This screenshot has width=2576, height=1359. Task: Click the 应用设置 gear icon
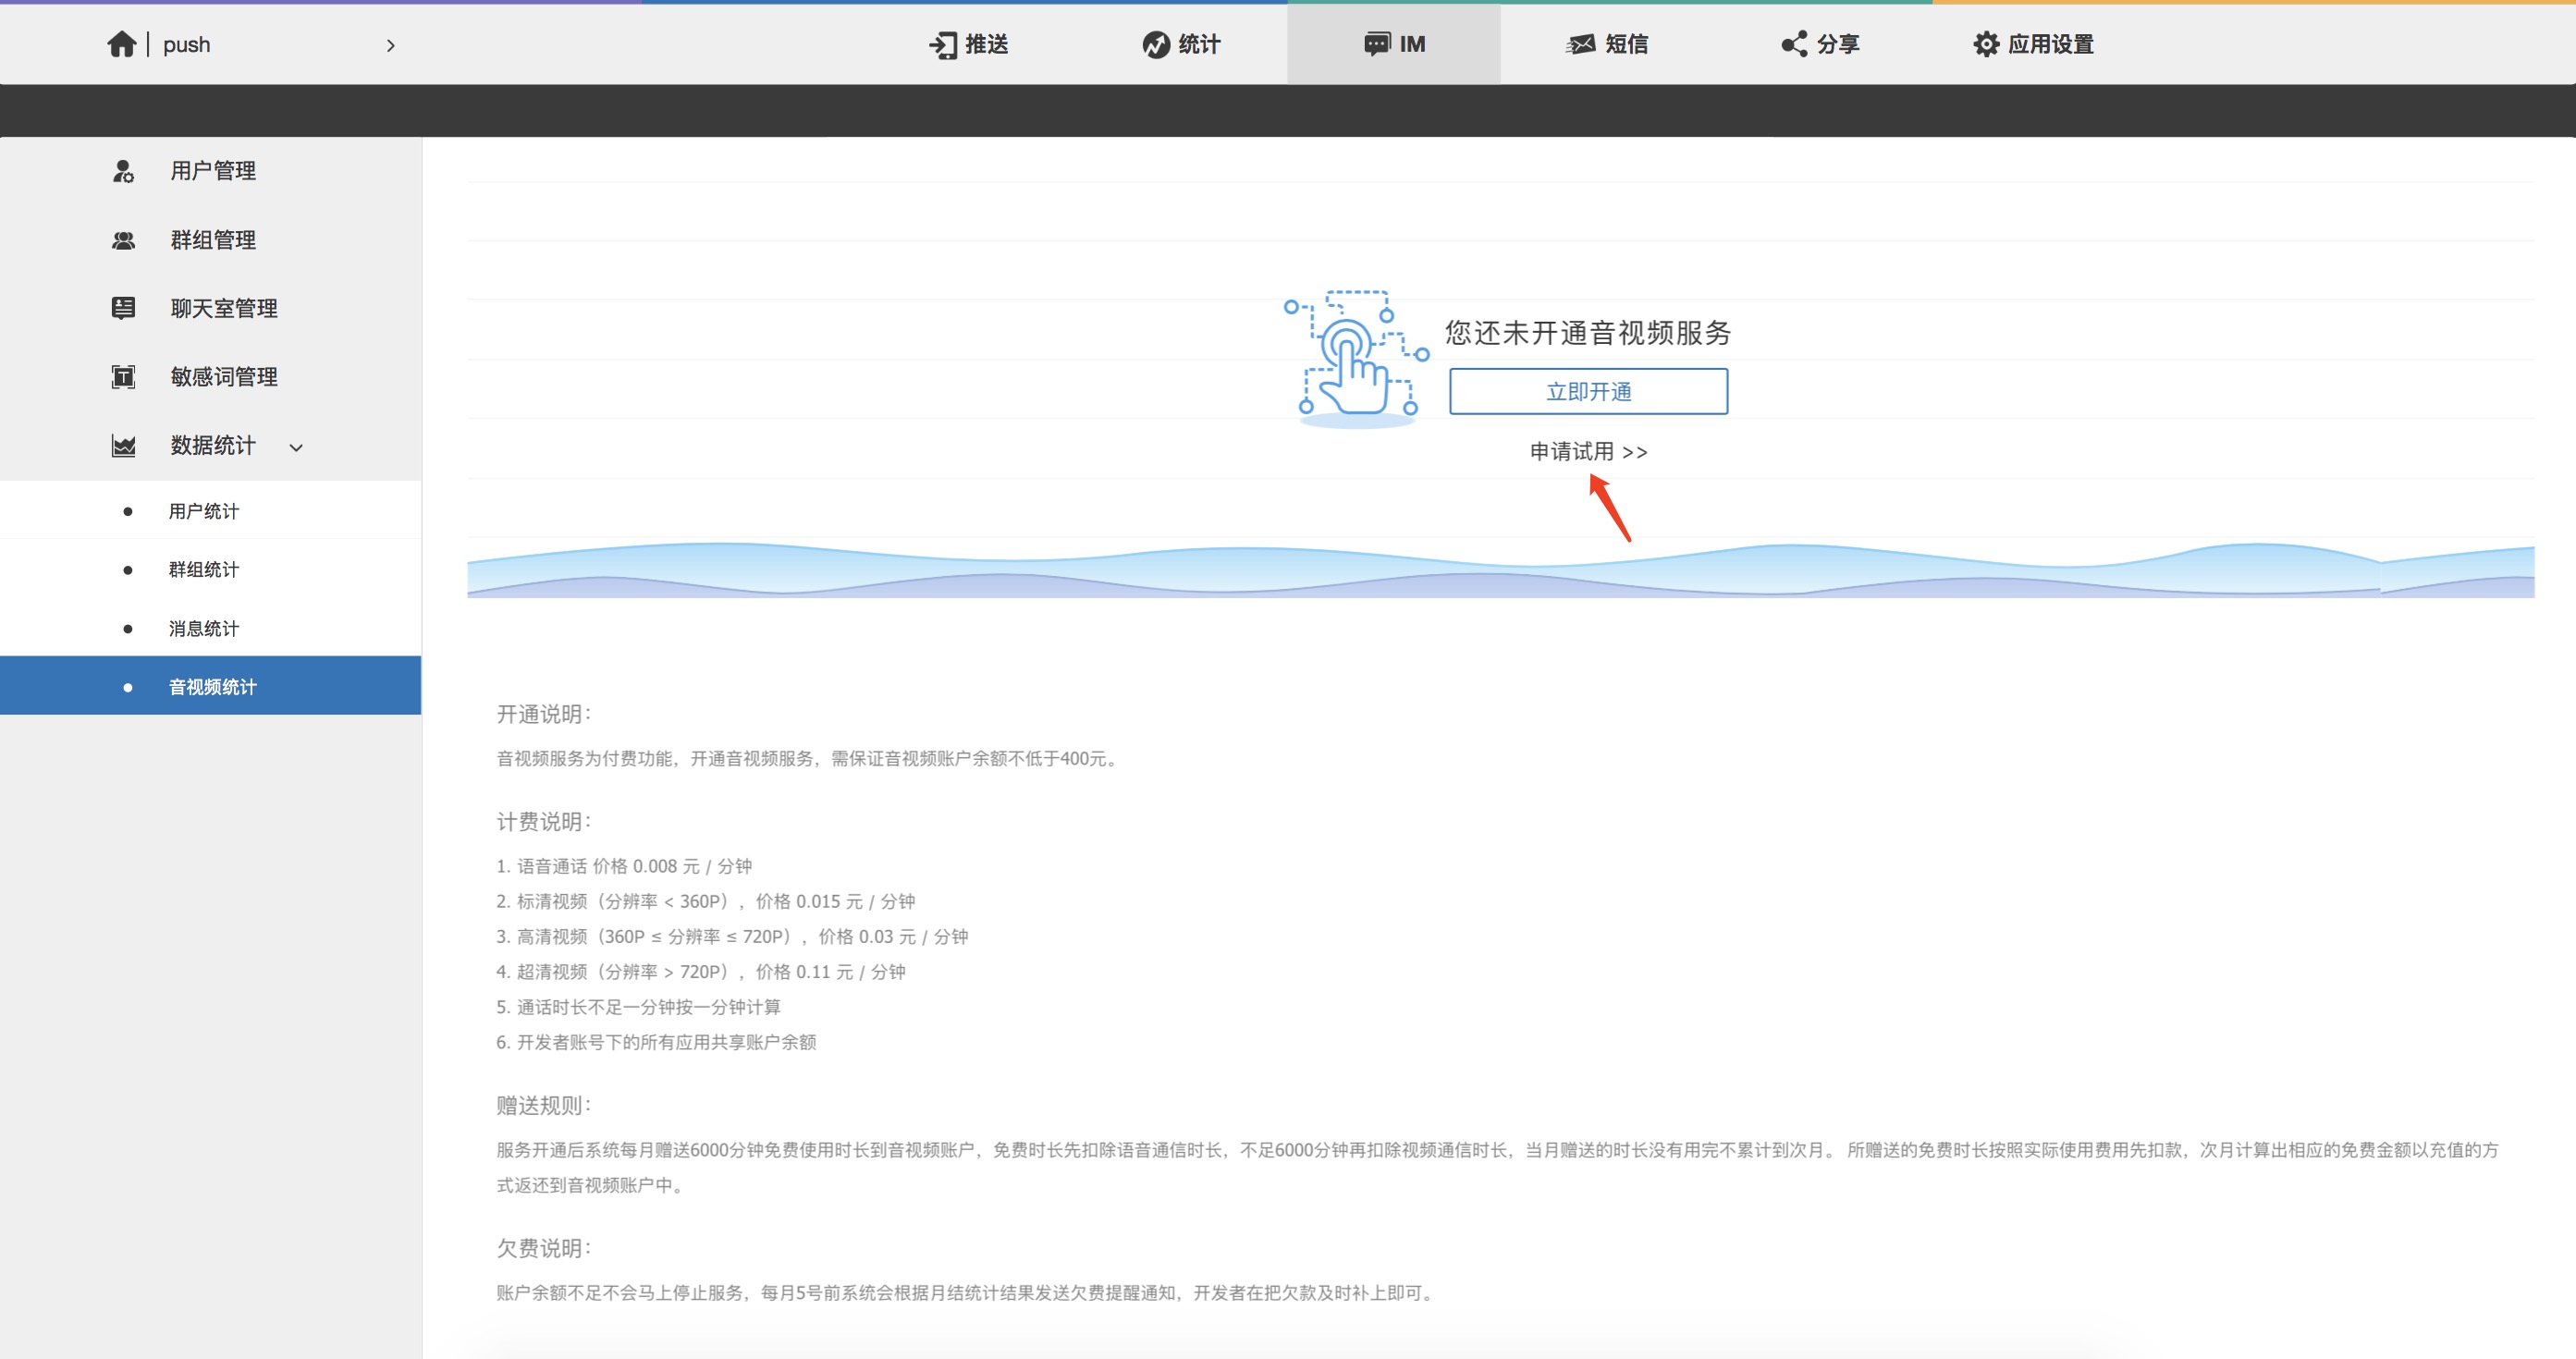click(1986, 44)
